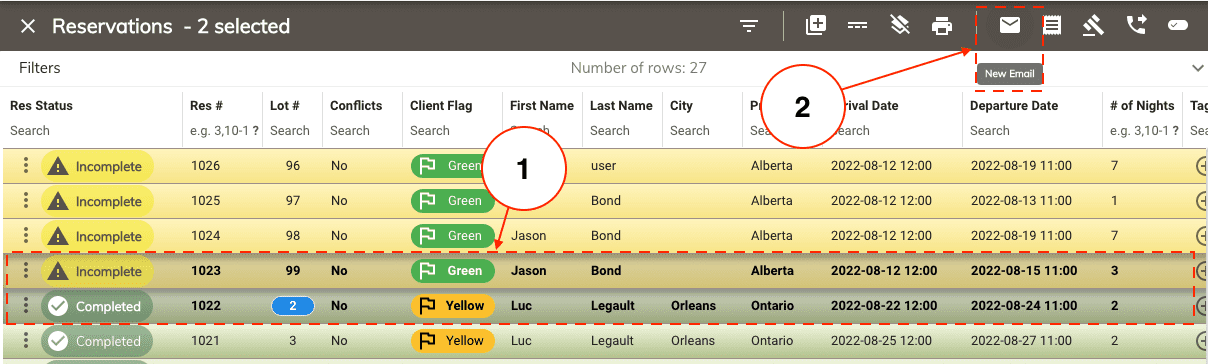Print the selected reservations
Image resolution: width=1208 pixels, height=364 pixels.
(942, 27)
